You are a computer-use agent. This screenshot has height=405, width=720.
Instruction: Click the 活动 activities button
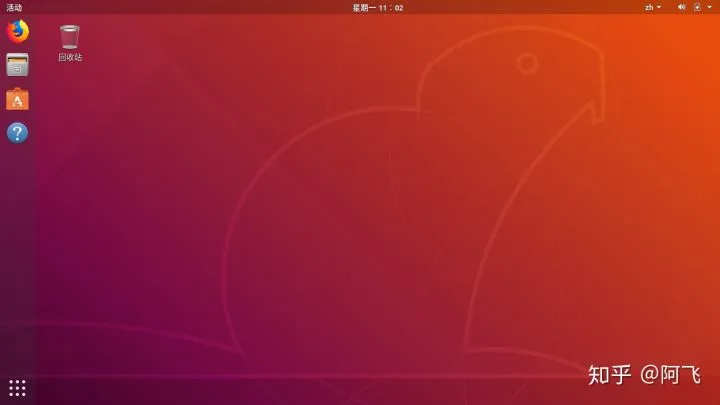coord(14,7)
